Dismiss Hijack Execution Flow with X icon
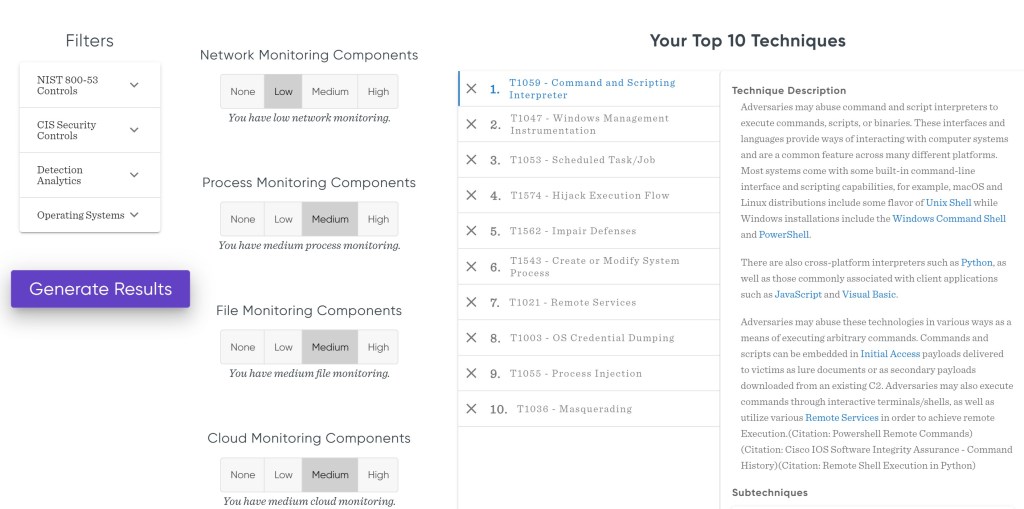 pos(472,195)
